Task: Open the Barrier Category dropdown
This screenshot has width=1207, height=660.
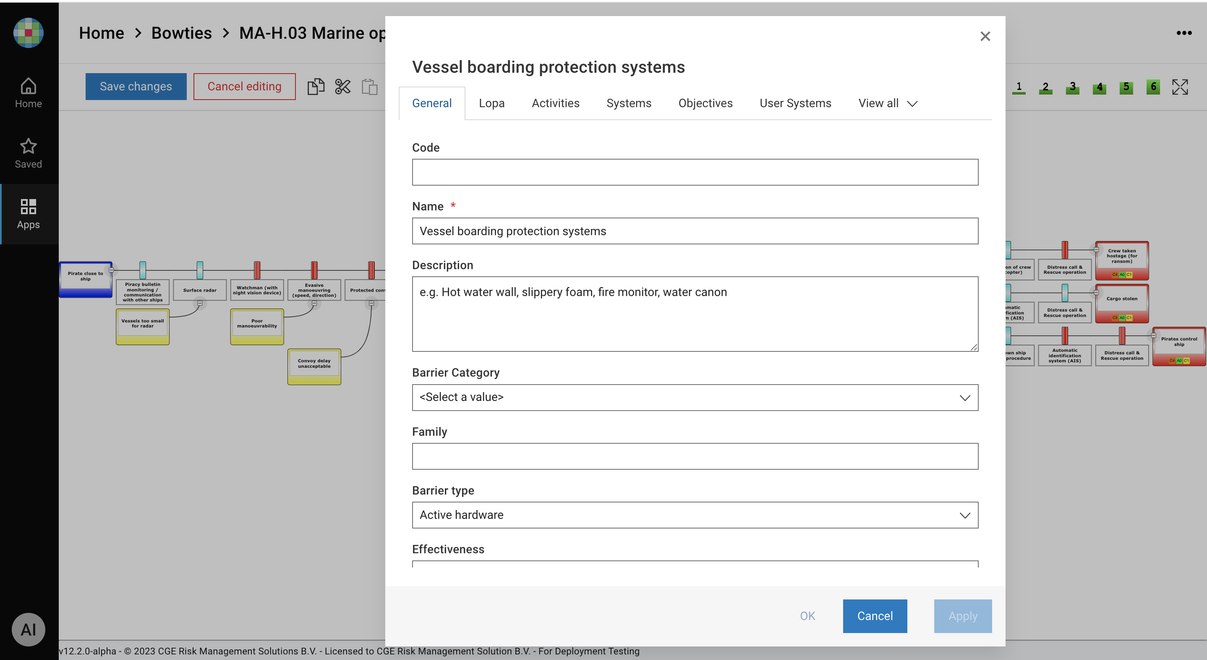Action: pos(695,397)
